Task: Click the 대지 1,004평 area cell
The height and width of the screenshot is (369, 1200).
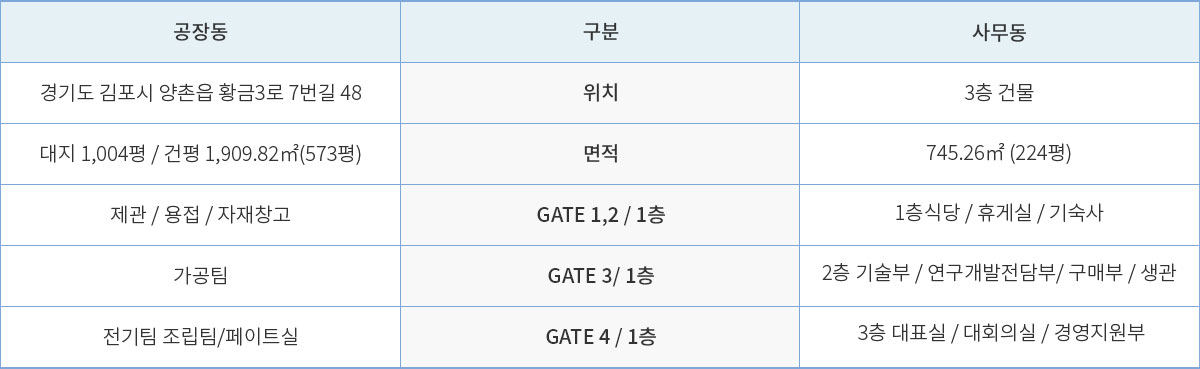Action: [200, 154]
